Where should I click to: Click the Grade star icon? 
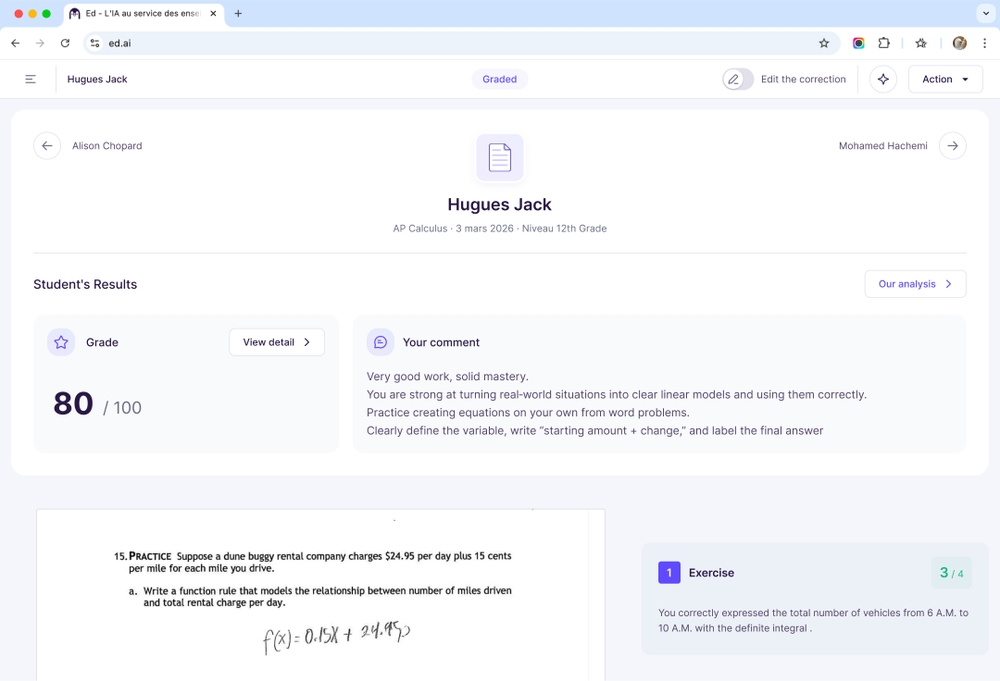(61, 342)
